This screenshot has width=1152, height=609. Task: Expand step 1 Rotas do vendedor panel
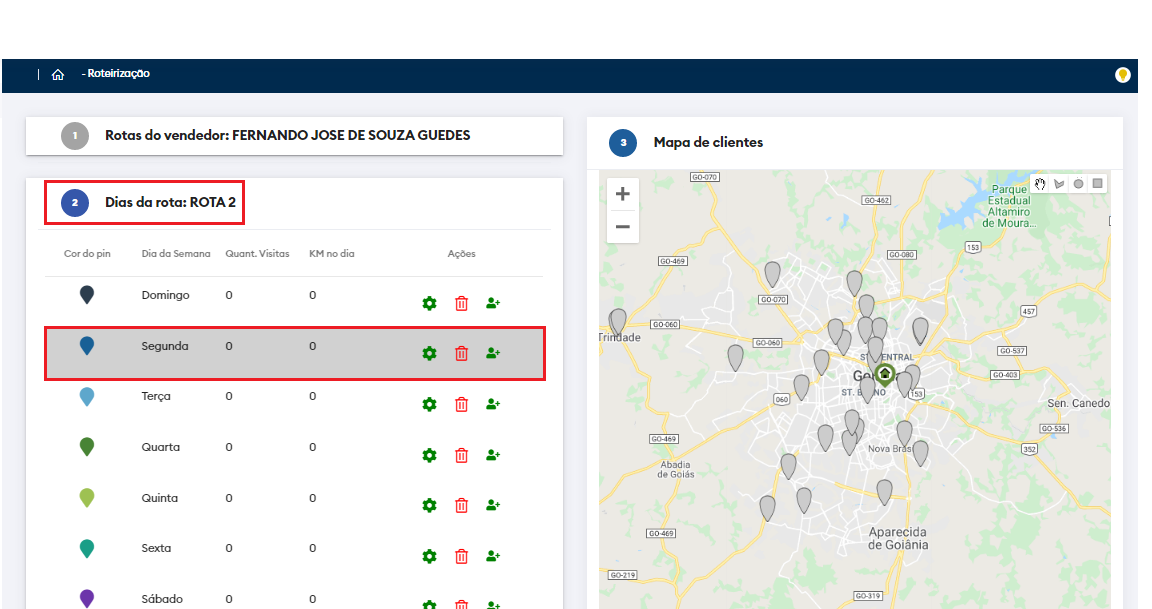[287, 135]
